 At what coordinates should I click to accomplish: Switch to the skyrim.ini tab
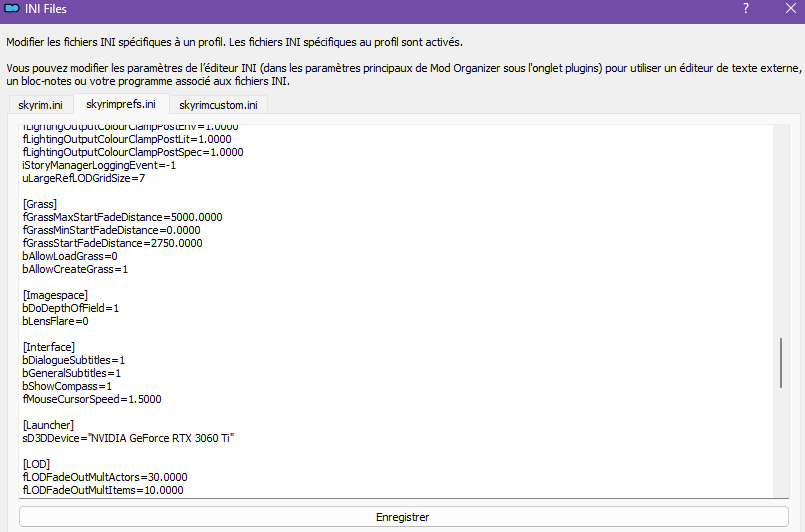click(x=41, y=105)
